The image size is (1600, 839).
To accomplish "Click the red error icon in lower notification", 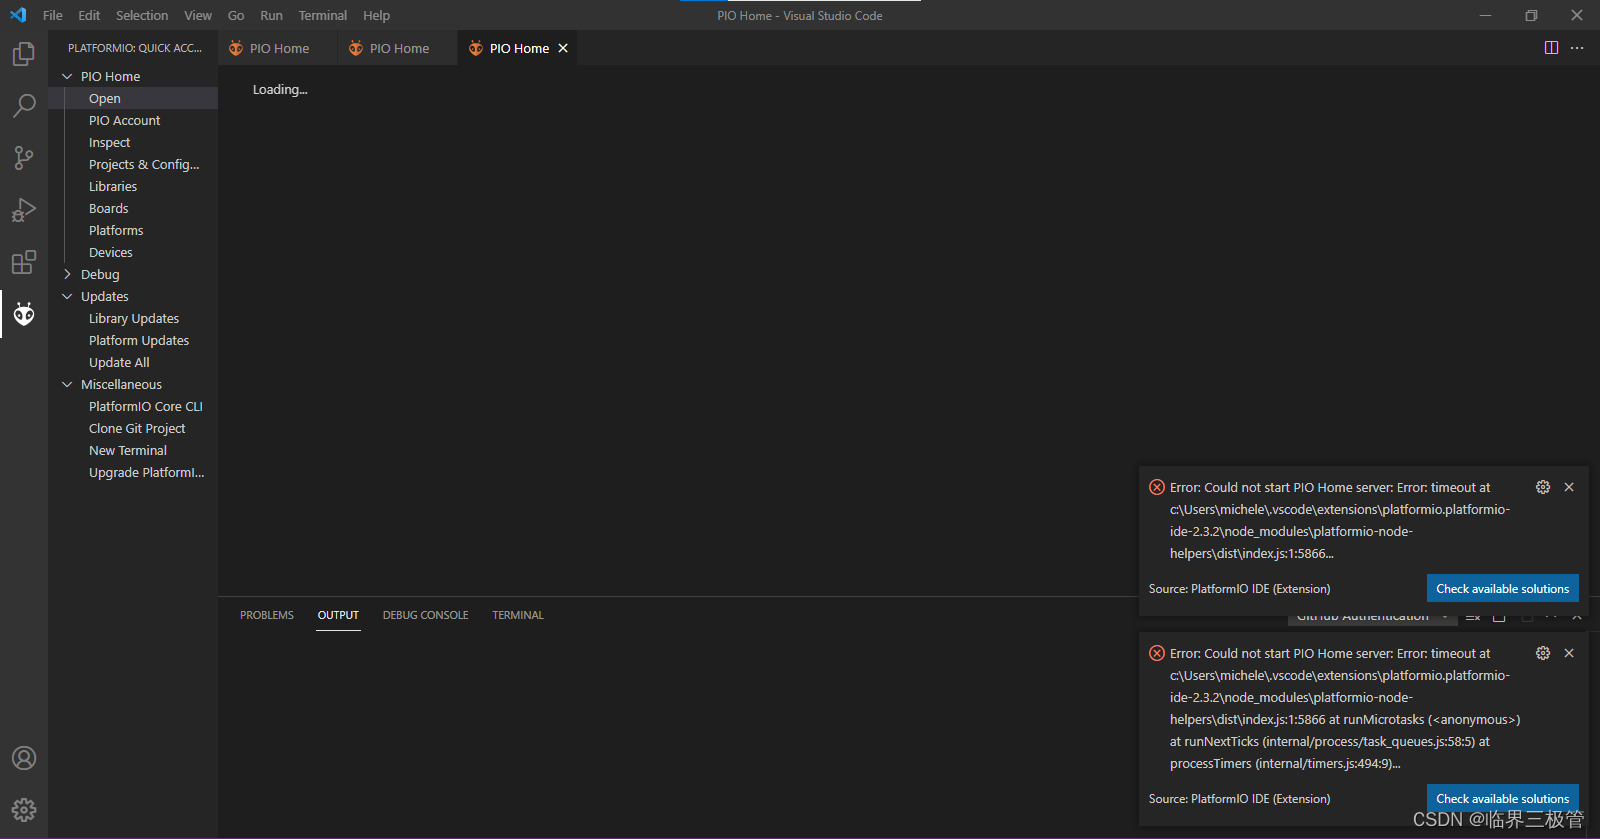I will tap(1157, 653).
